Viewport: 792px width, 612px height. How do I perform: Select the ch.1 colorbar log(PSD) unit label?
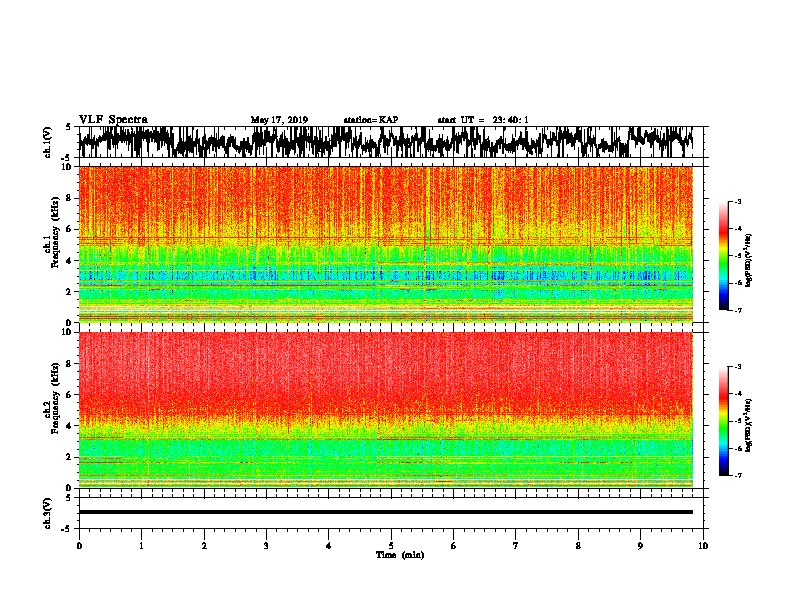(749, 260)
